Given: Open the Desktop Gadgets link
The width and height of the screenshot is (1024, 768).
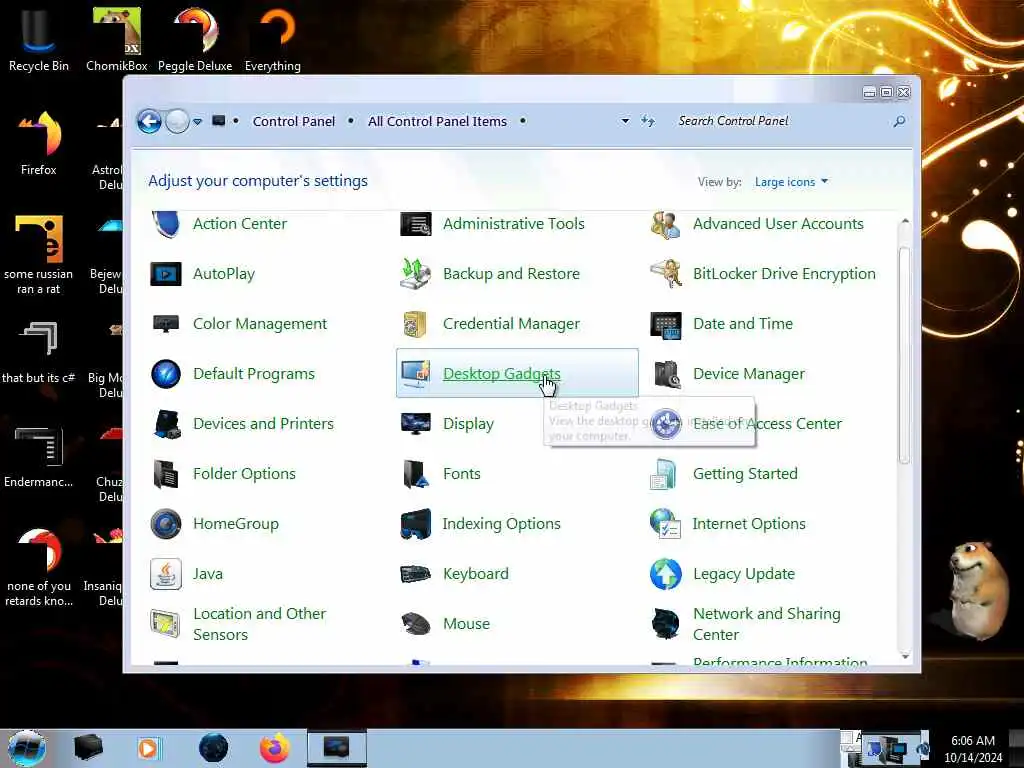Looking at the screenshot, I should (x=502, y=374).
